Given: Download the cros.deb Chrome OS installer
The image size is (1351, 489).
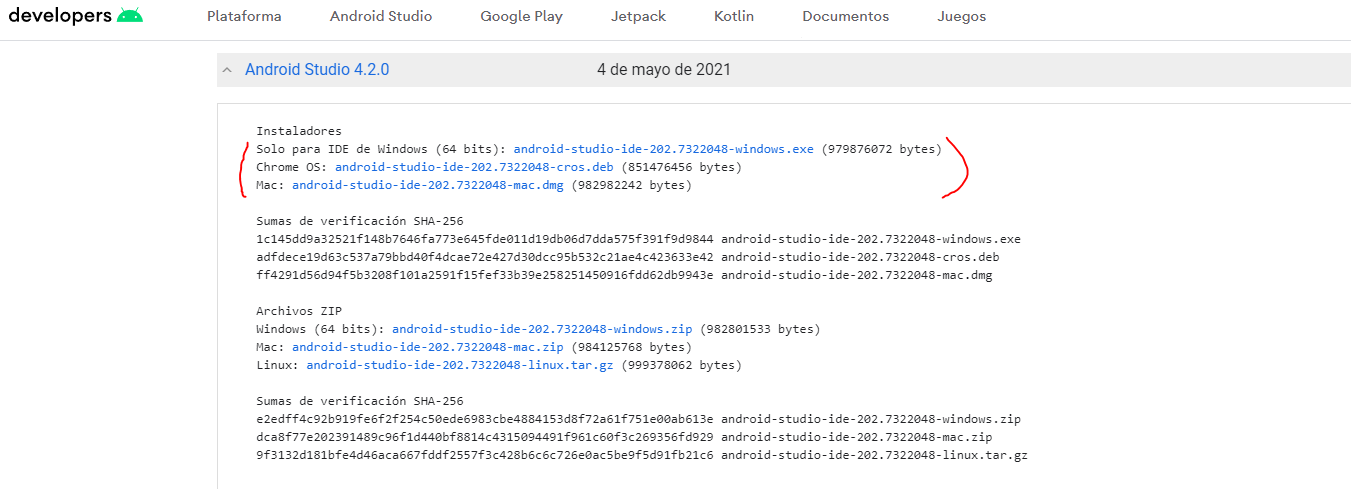Looking at the screenshot, I should (x=474, y=167).
